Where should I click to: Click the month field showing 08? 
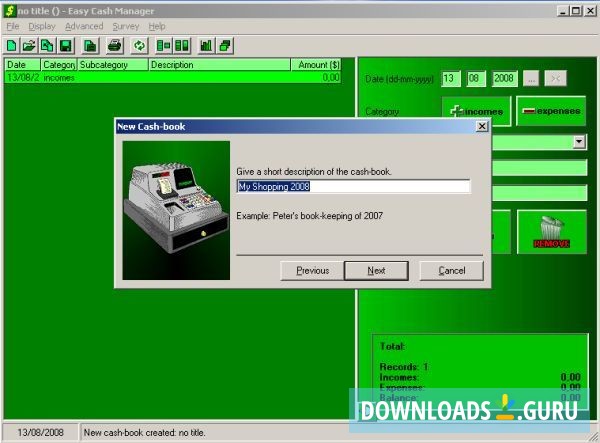pos(476,79)
